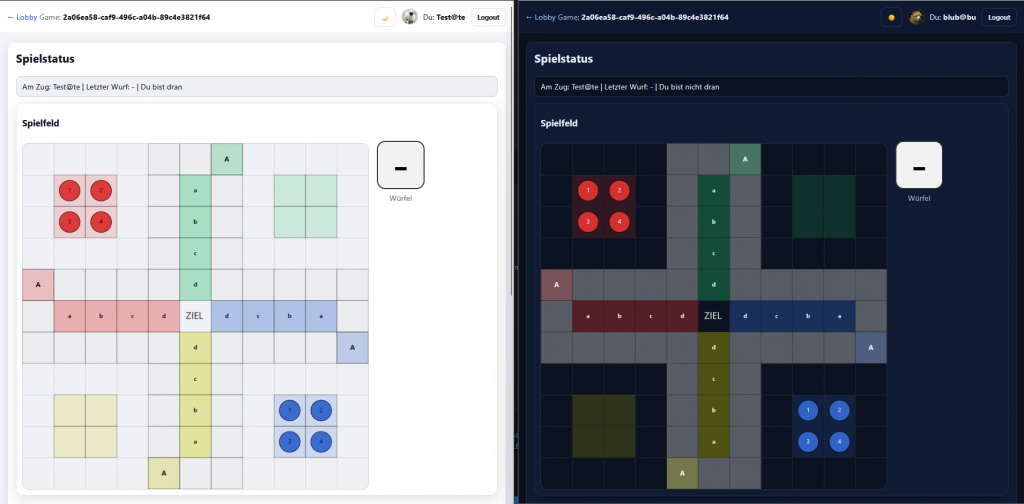Screen dimensions: 1024x504
Task: Select blue piece 2 on light board
Action: 321,411
